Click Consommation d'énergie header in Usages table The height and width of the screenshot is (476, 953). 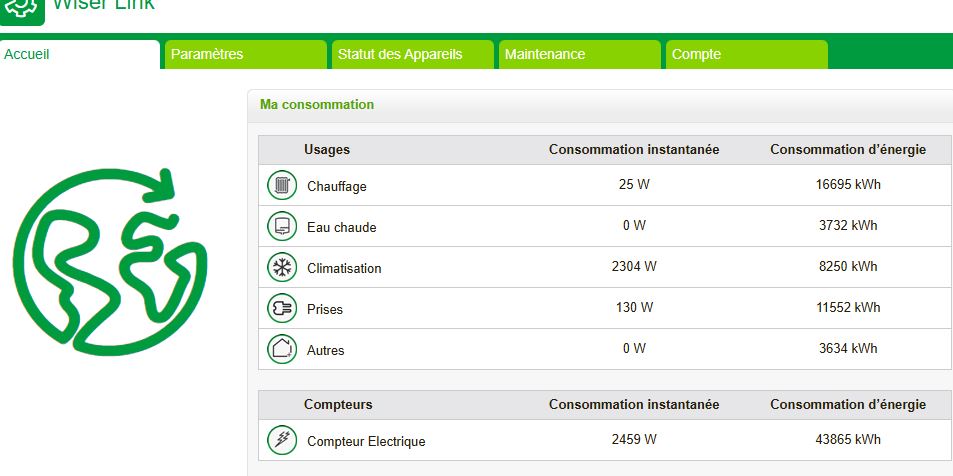(848, 150)
